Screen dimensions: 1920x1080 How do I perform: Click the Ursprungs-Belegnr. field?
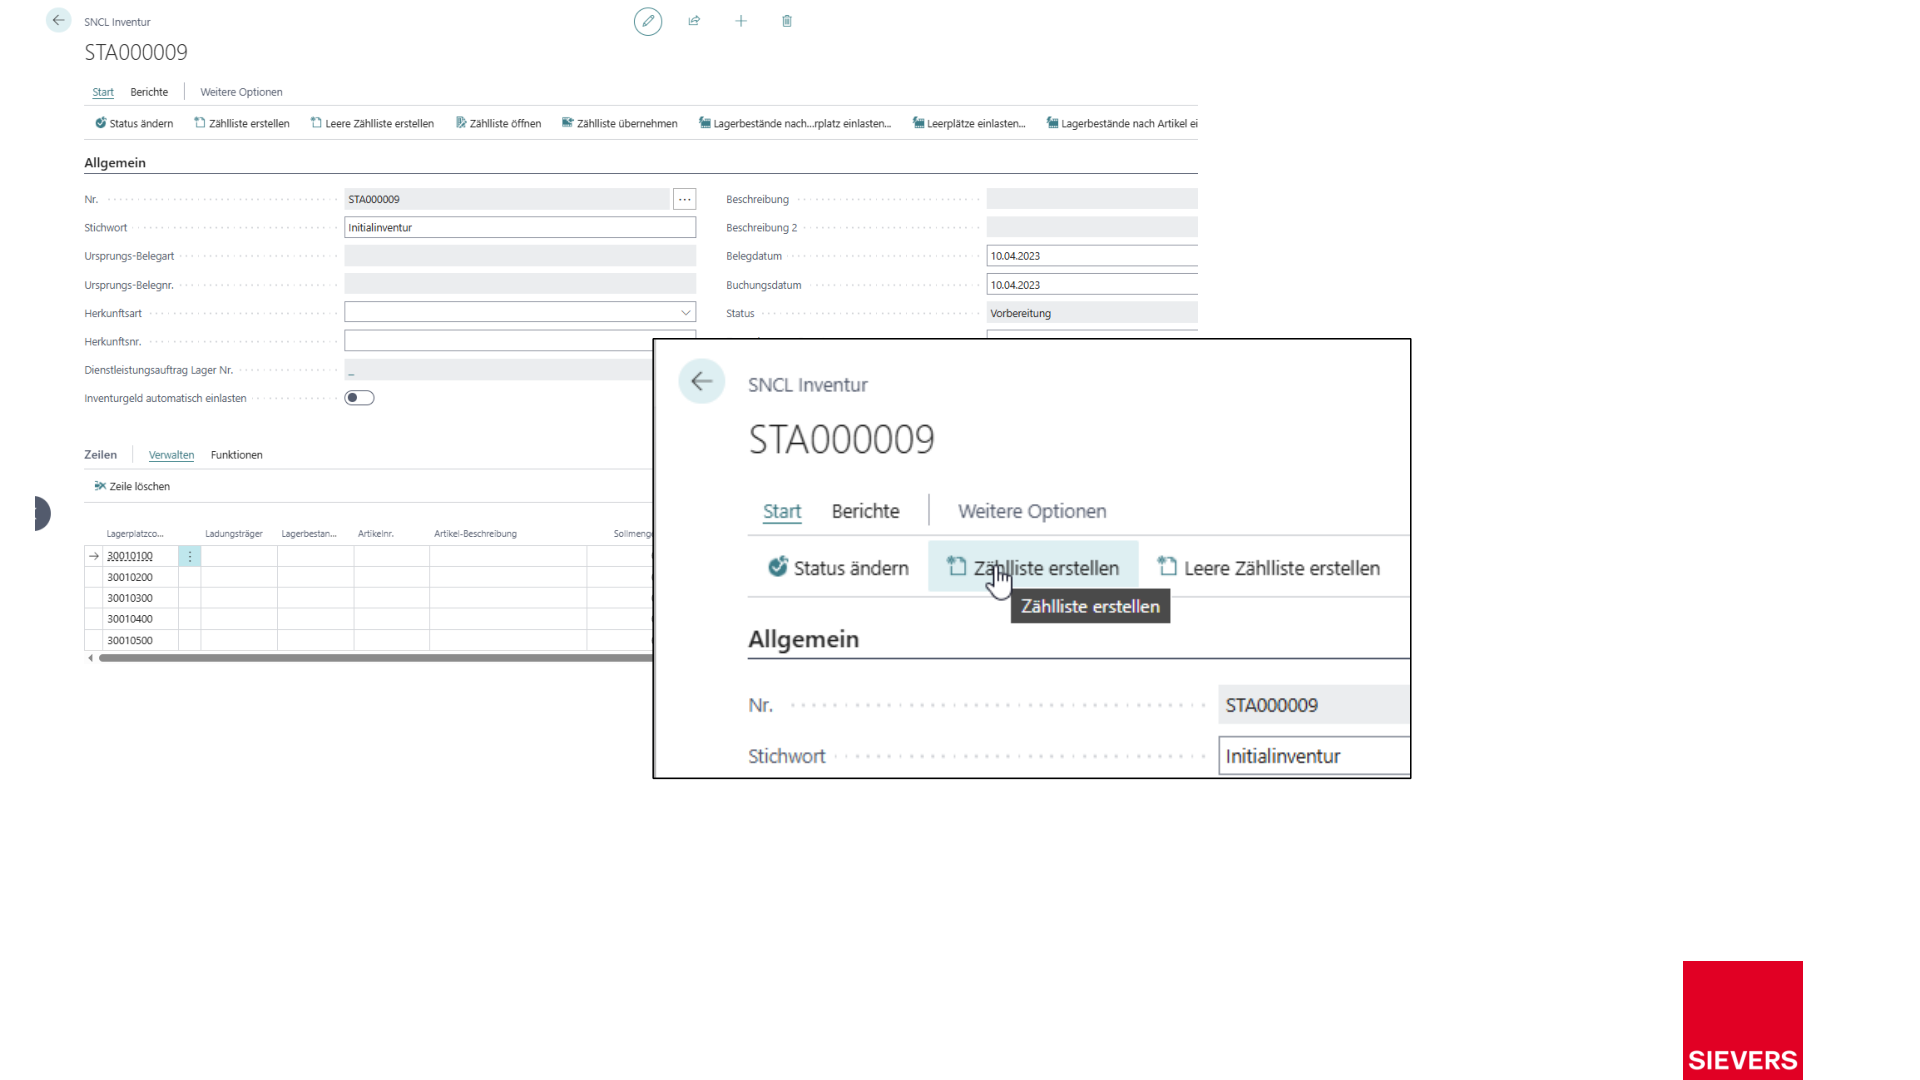tap(520, 285)
